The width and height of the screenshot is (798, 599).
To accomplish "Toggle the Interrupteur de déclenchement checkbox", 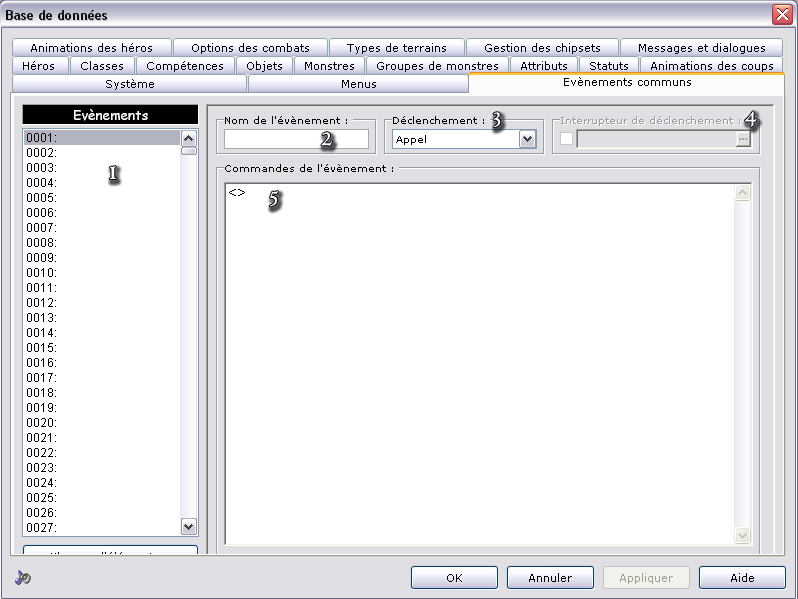I will click(567, 139).
